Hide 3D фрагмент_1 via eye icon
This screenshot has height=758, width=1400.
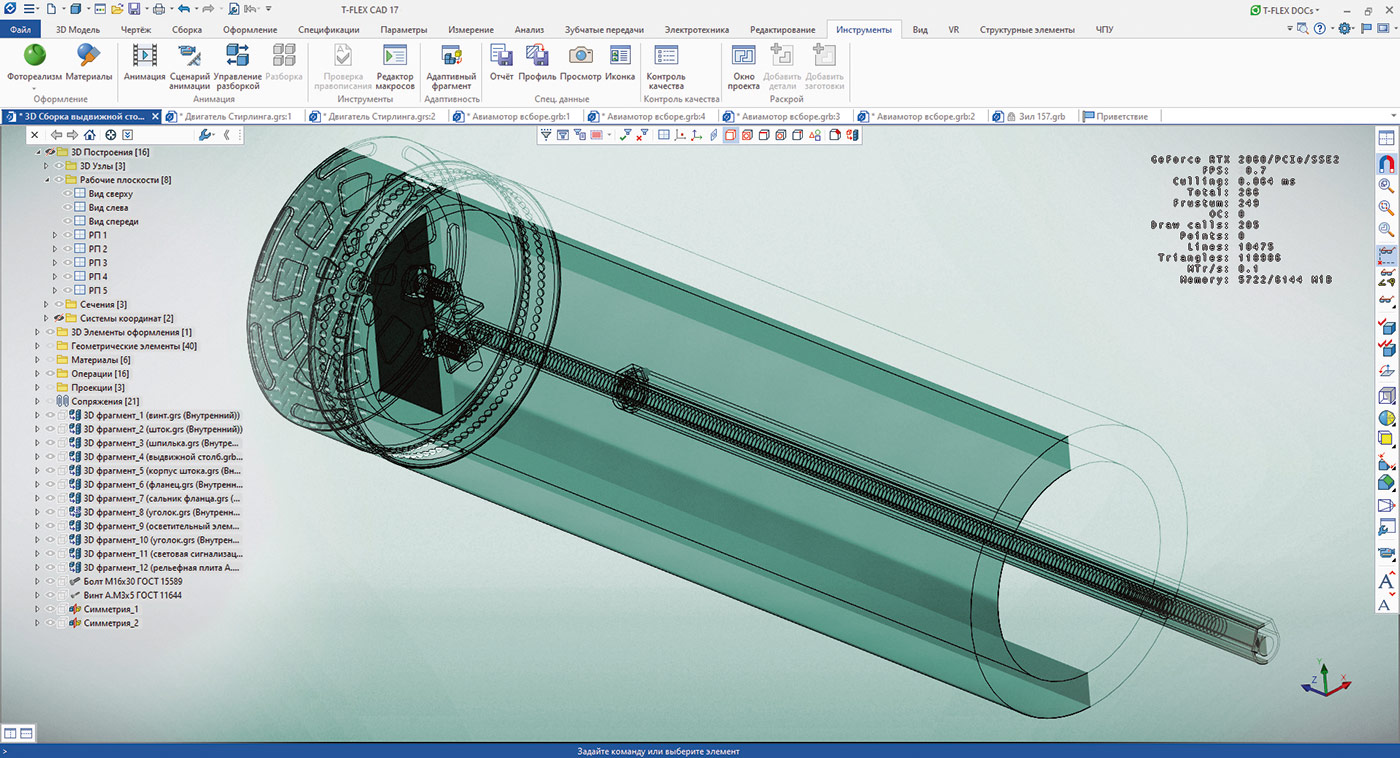click(x=50, y=415)
